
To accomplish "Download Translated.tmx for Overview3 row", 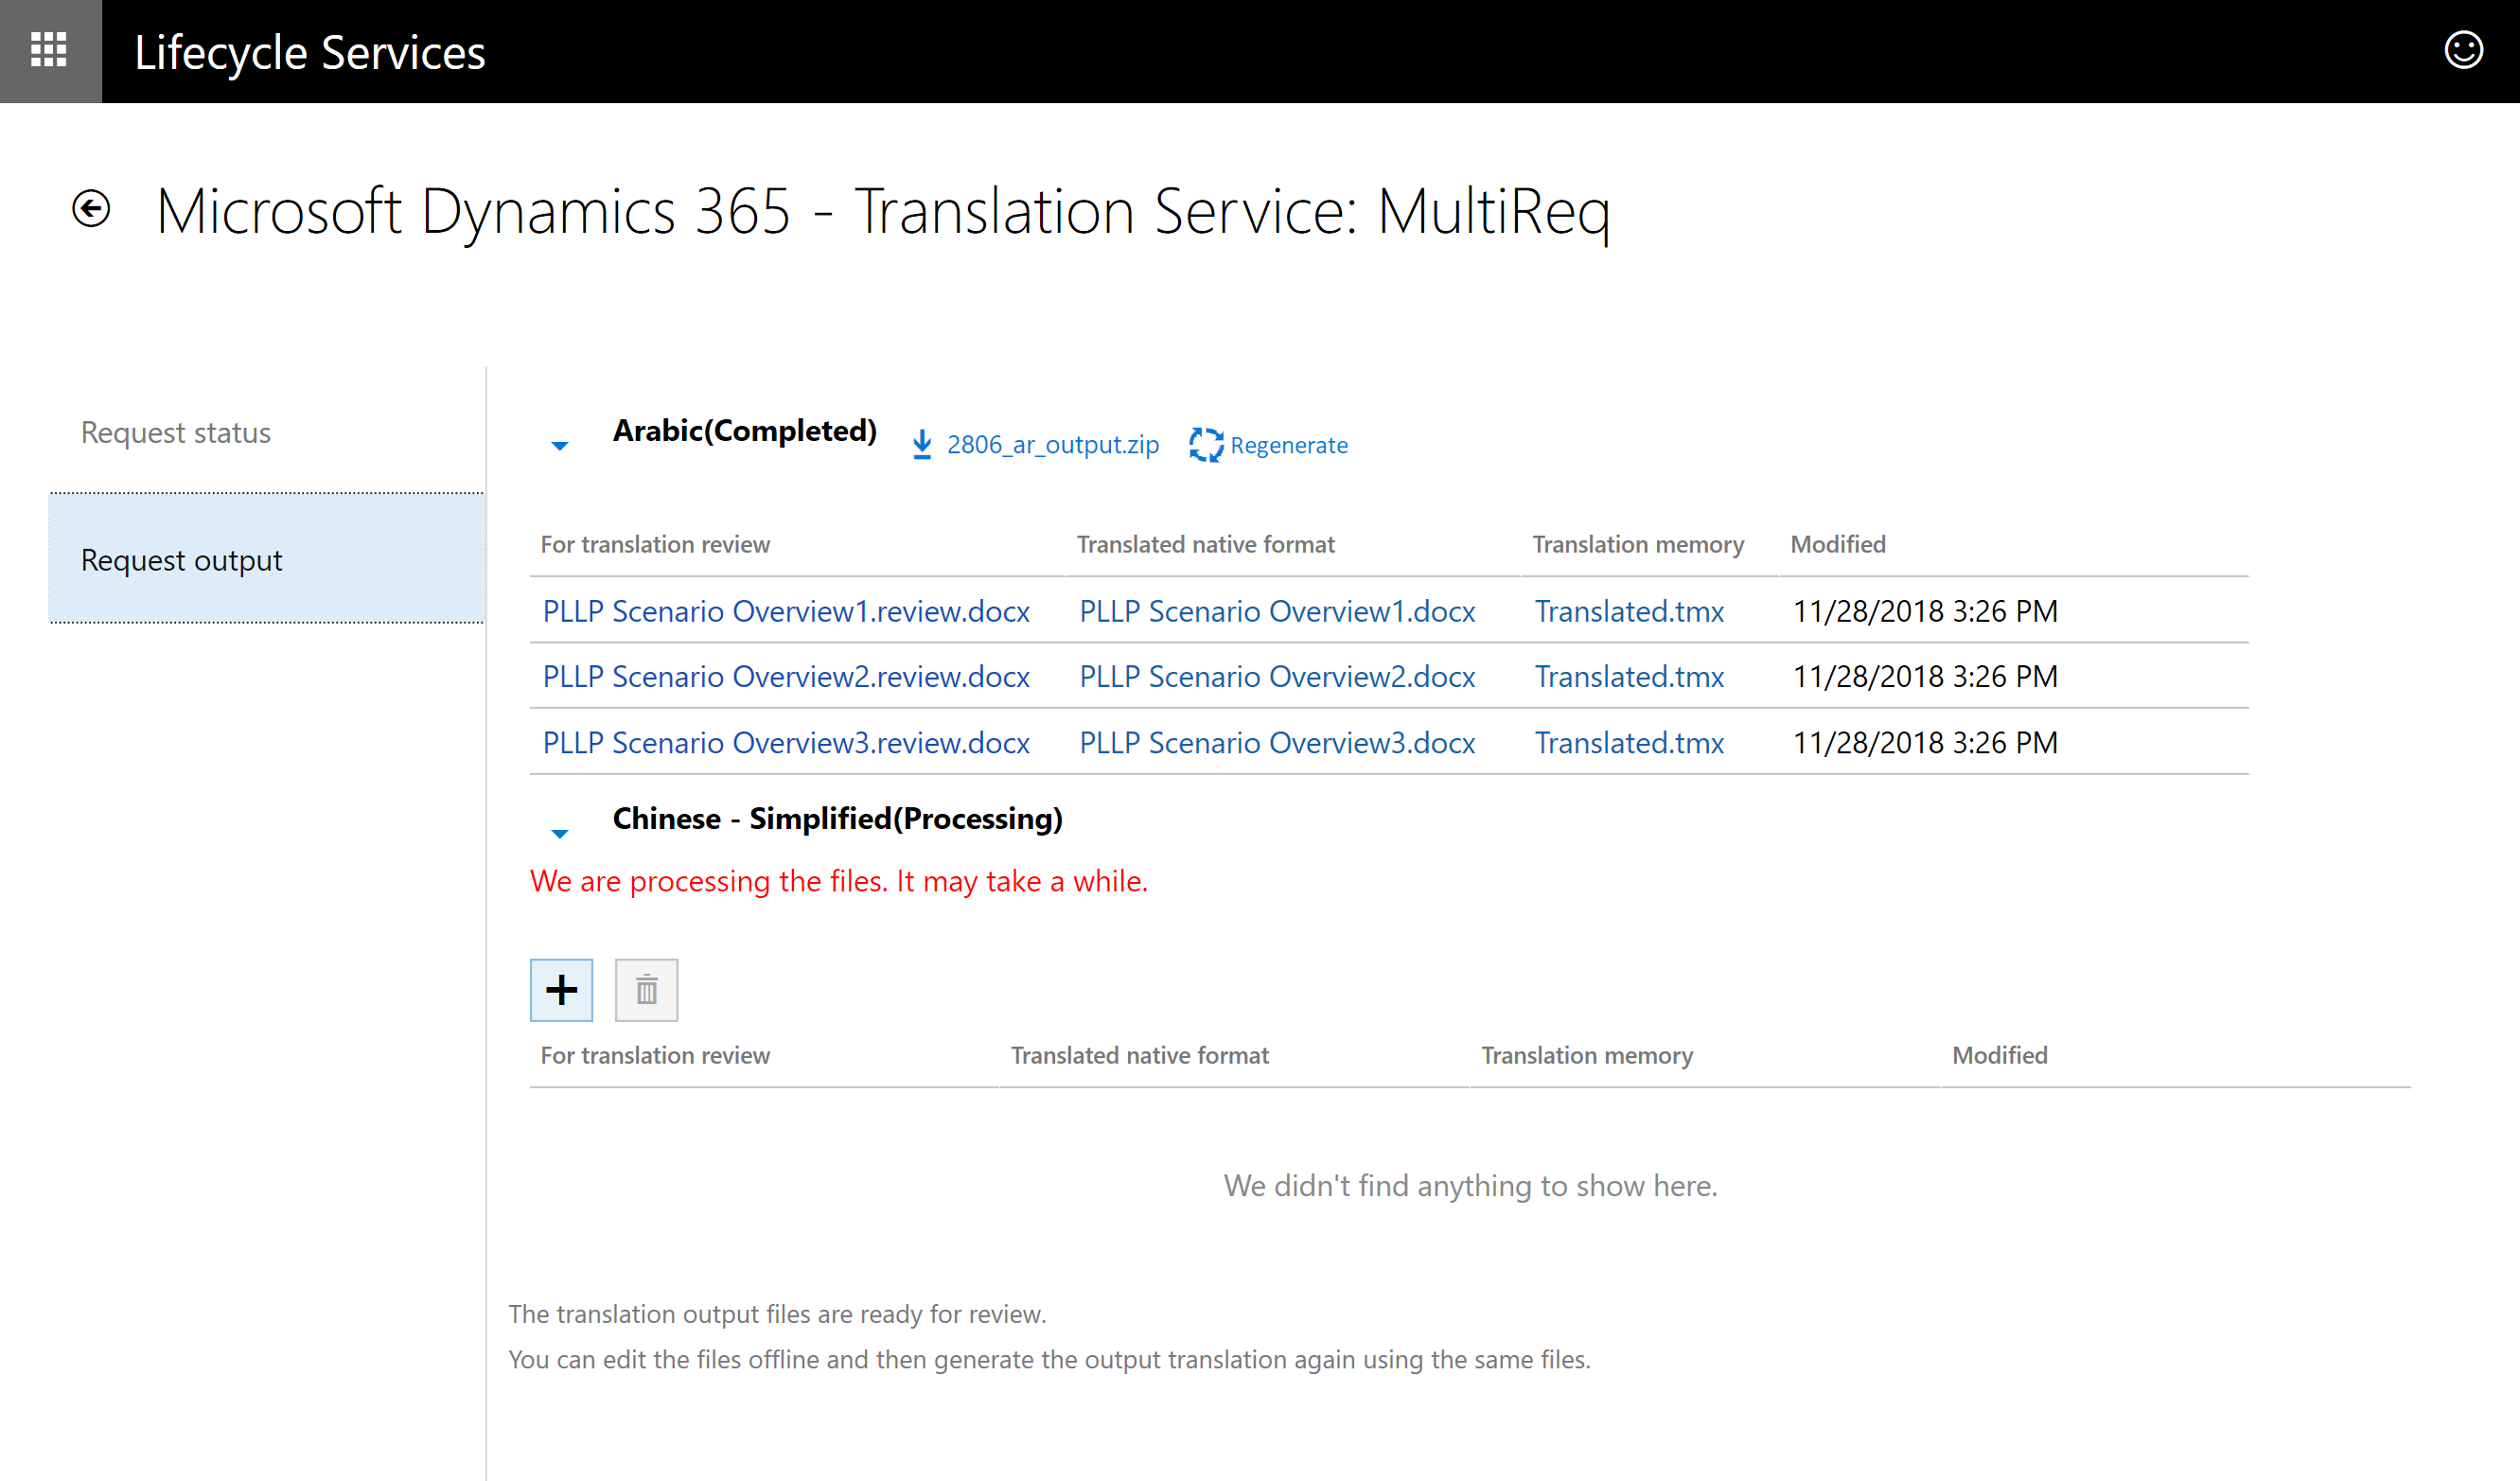I will coord(1629,743).
